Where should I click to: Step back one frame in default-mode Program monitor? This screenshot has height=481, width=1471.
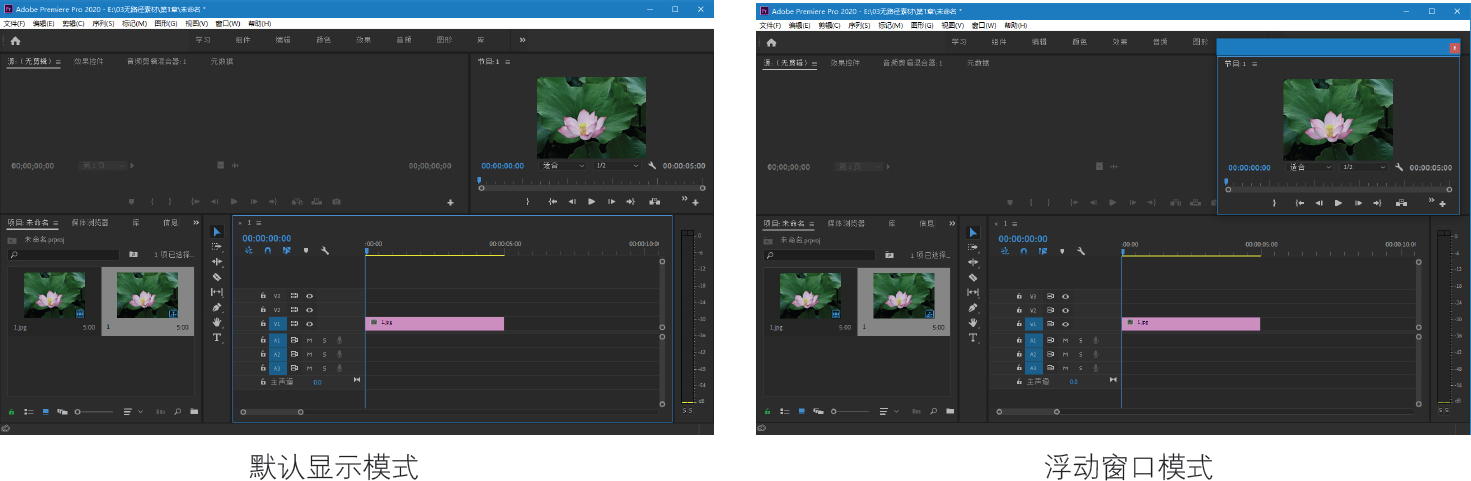(572, 202)
